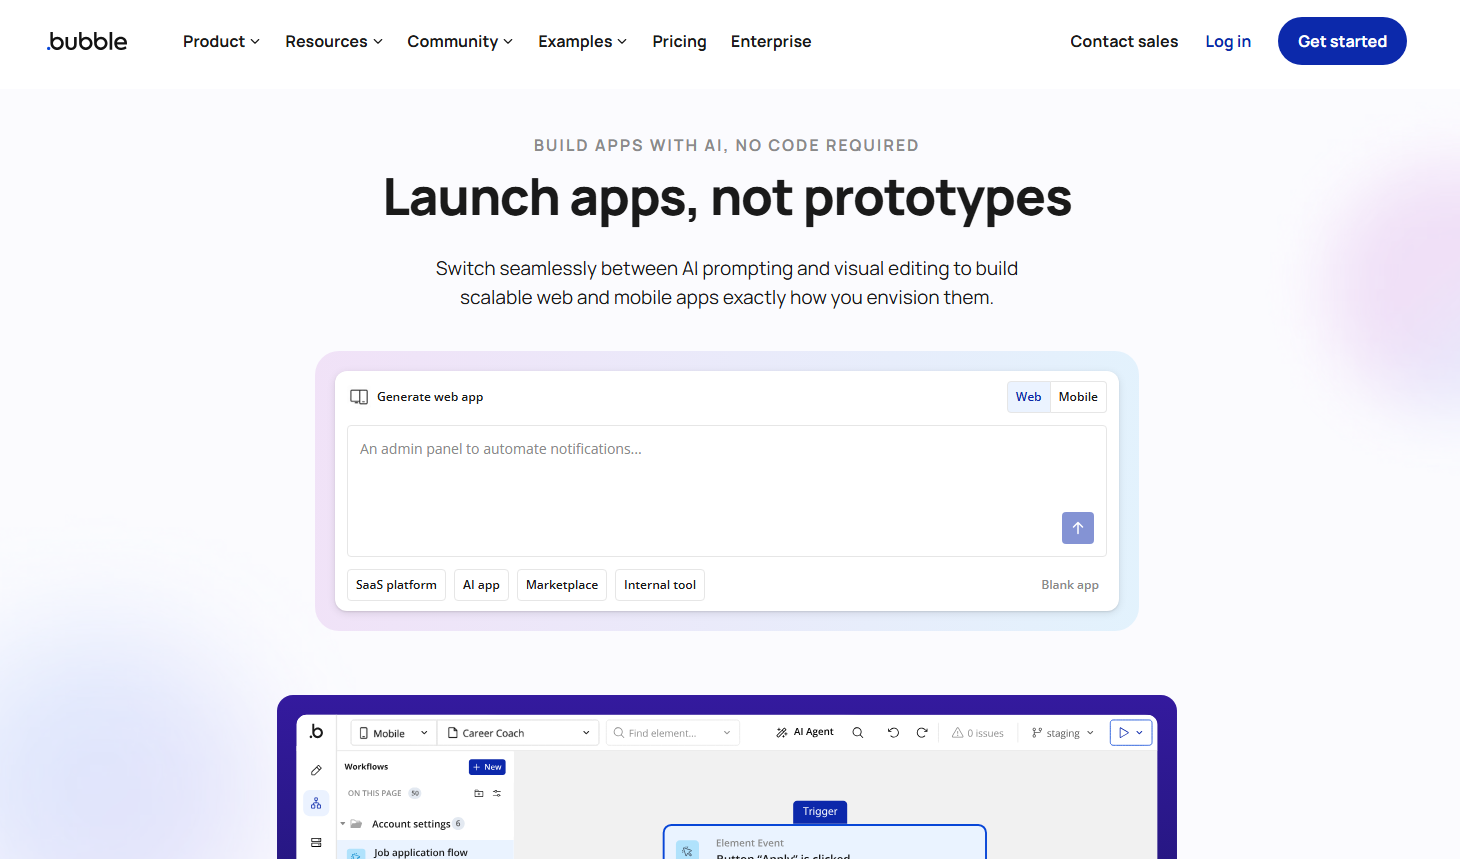
Task: Click the Job application flow workflow icon
Action: pos(356,854)
